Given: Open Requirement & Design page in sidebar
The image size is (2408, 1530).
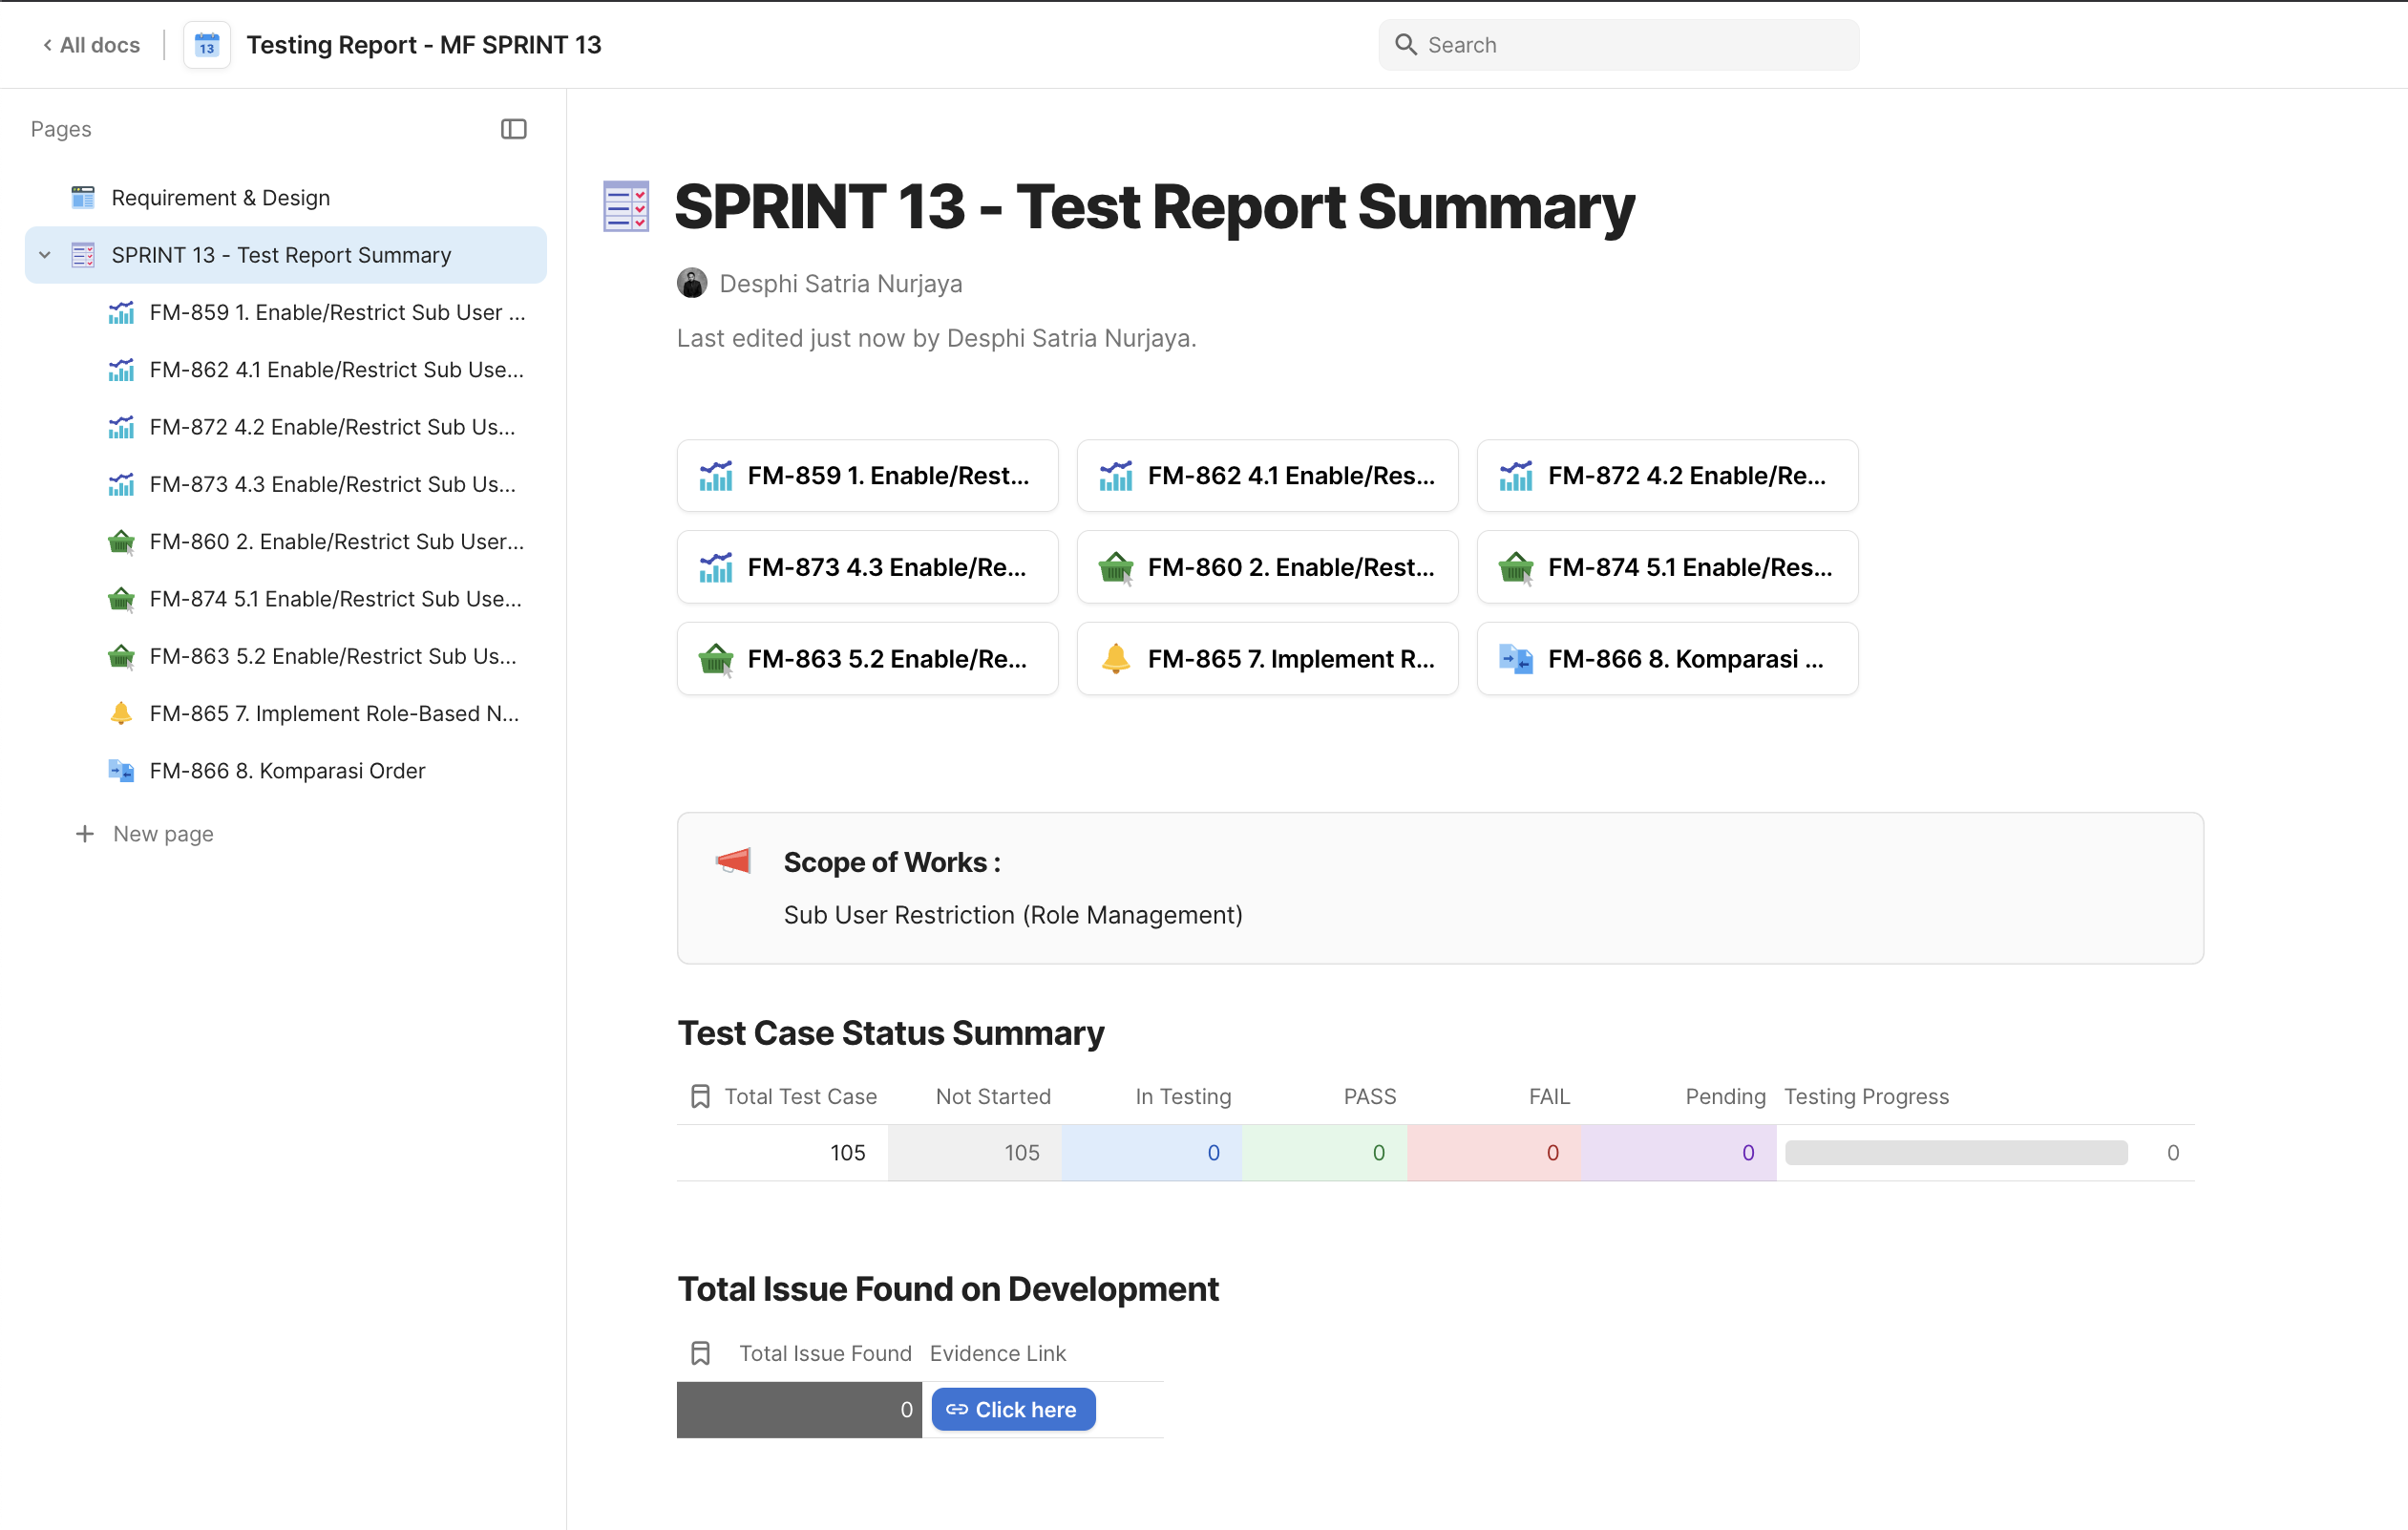Looking at the screenshot, I should (220, 198).
